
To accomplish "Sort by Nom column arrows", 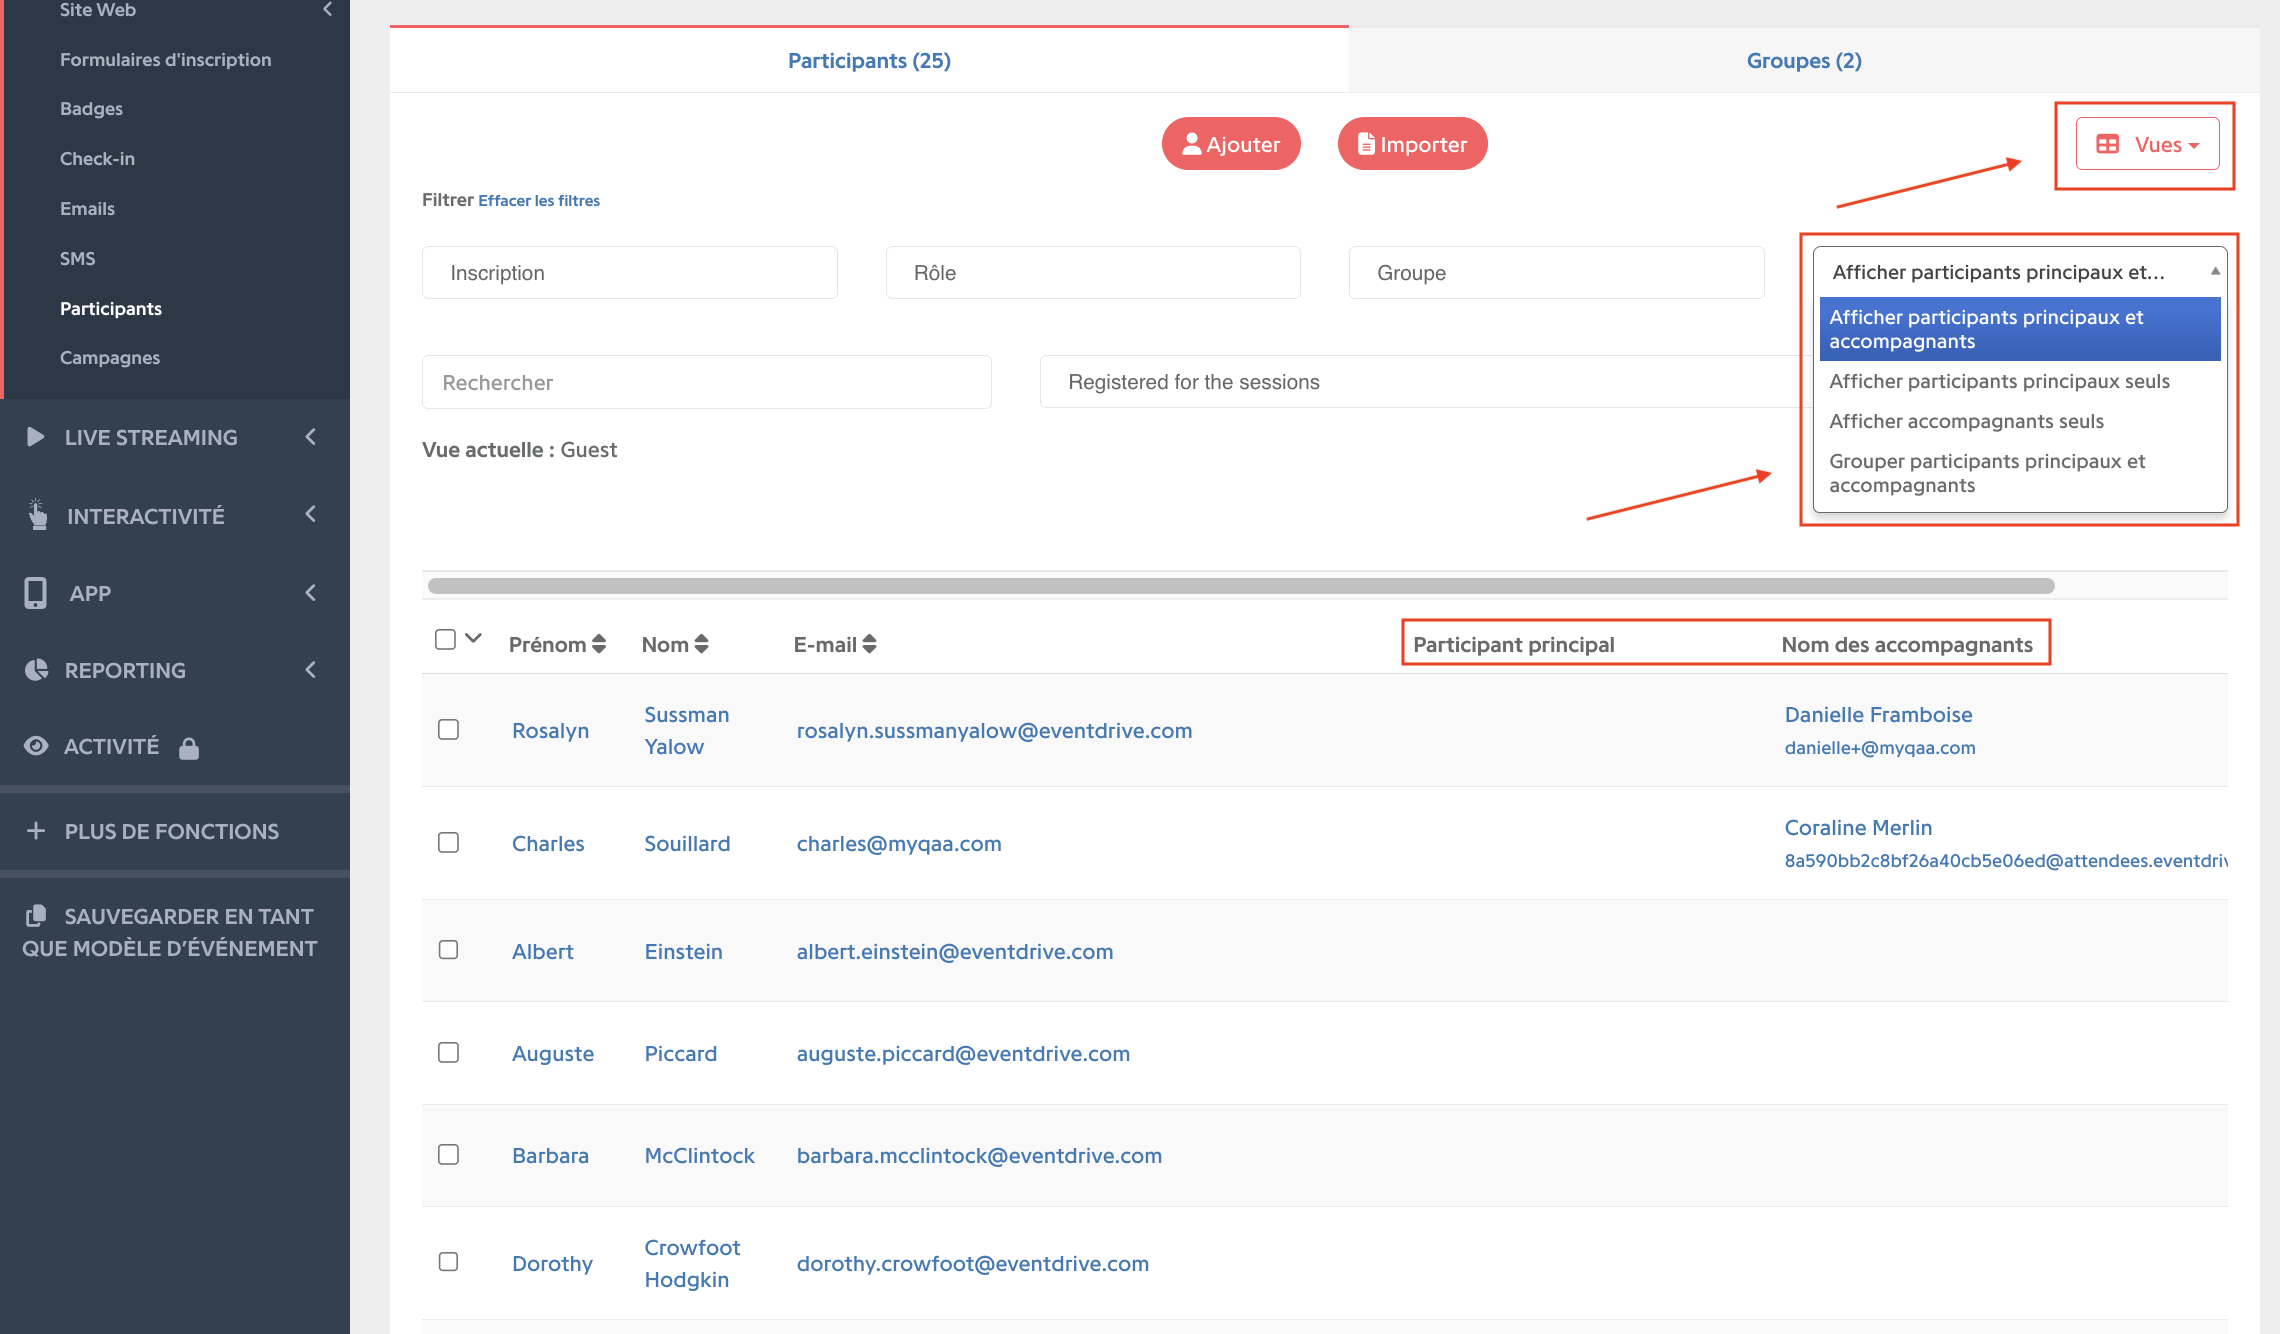I will [x=701, y=644].
